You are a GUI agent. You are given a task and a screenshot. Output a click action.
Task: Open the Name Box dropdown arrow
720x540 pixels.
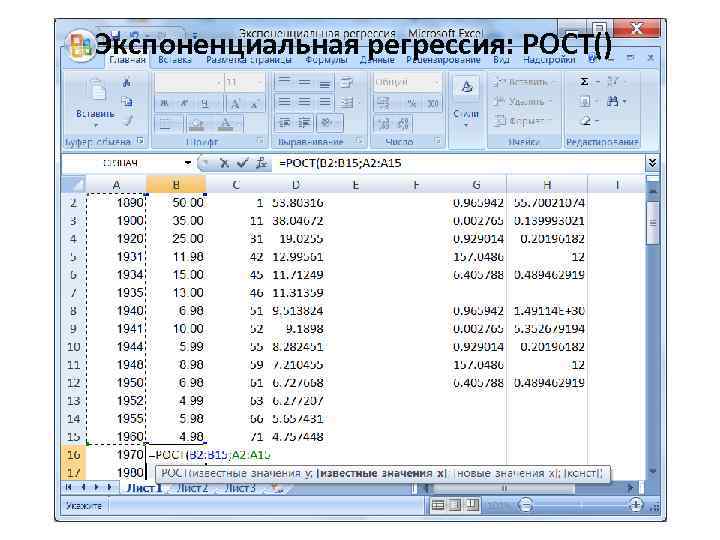(x=188, y=163)
